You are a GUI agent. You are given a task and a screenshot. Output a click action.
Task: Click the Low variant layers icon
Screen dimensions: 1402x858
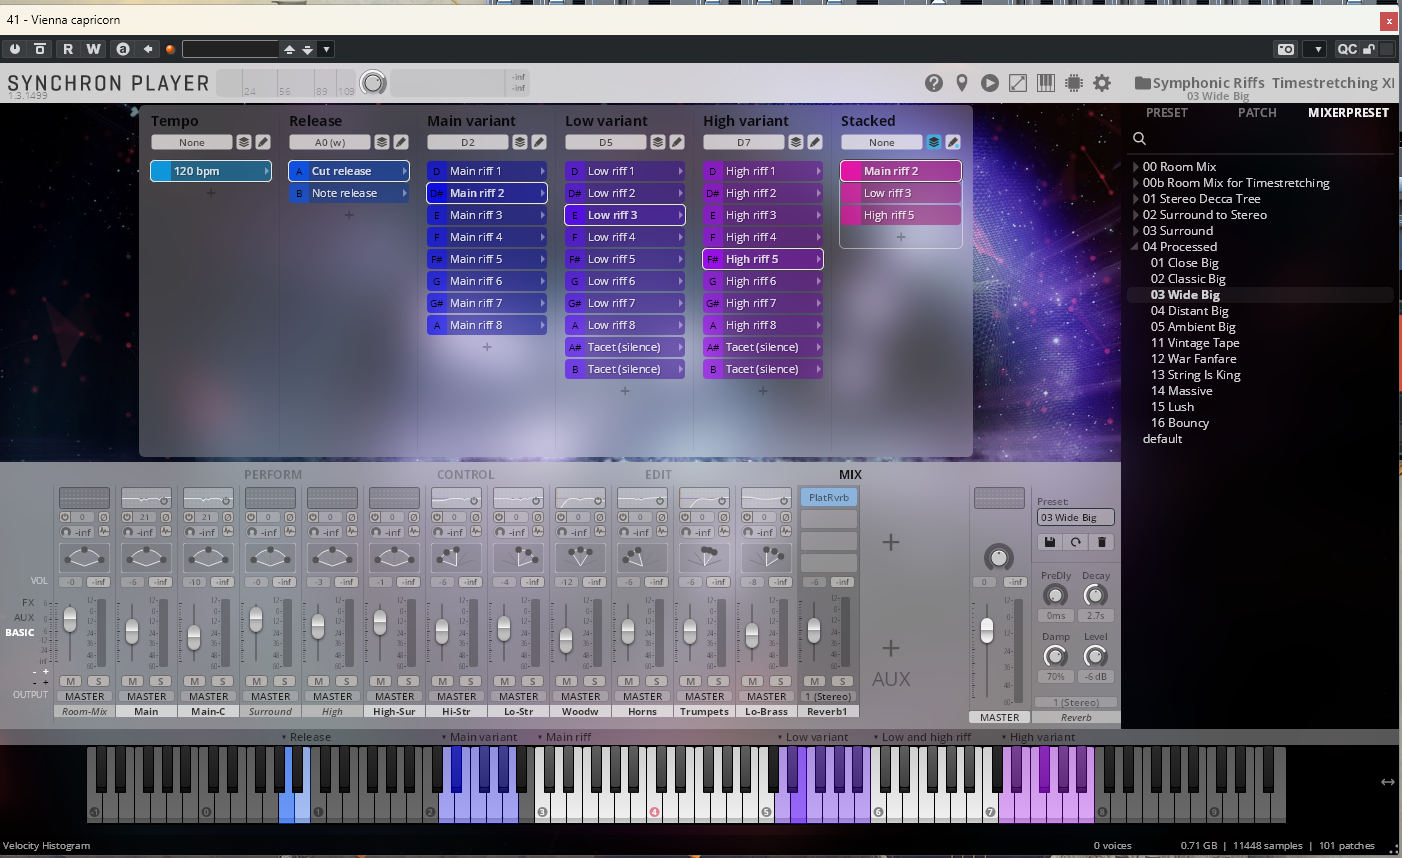(658, 142)
